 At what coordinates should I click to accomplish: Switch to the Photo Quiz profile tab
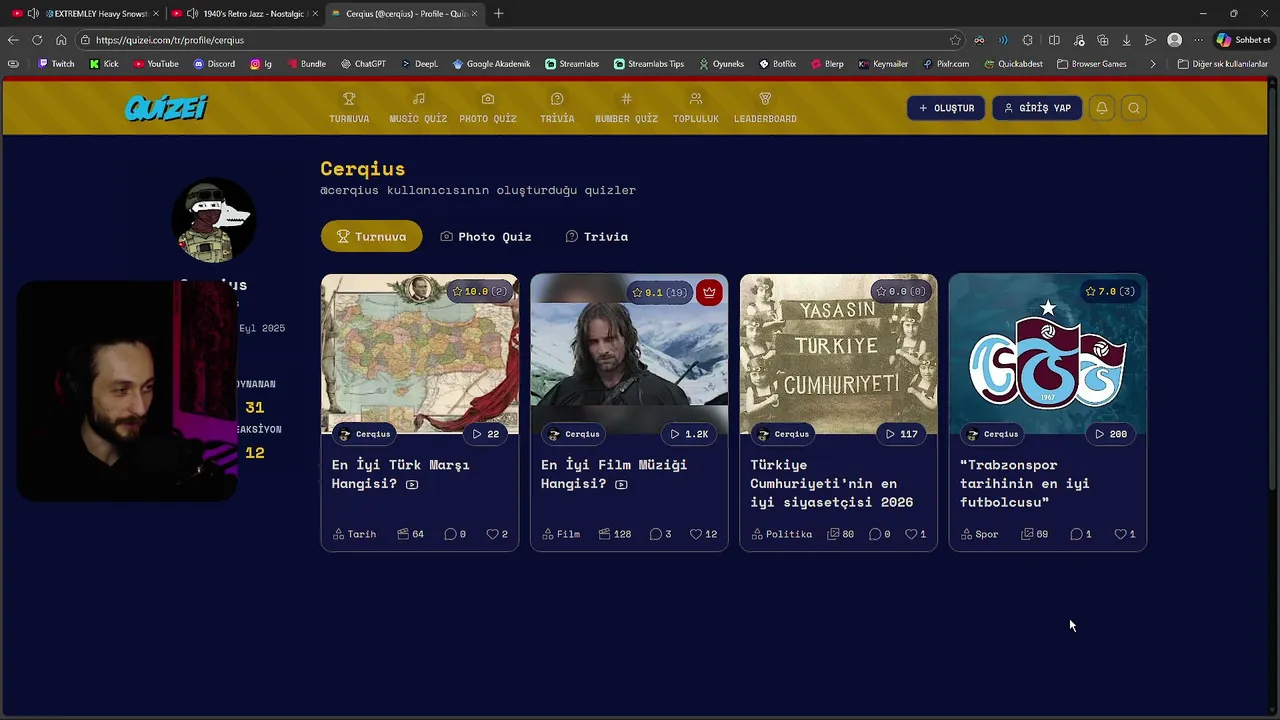point(486,237)
